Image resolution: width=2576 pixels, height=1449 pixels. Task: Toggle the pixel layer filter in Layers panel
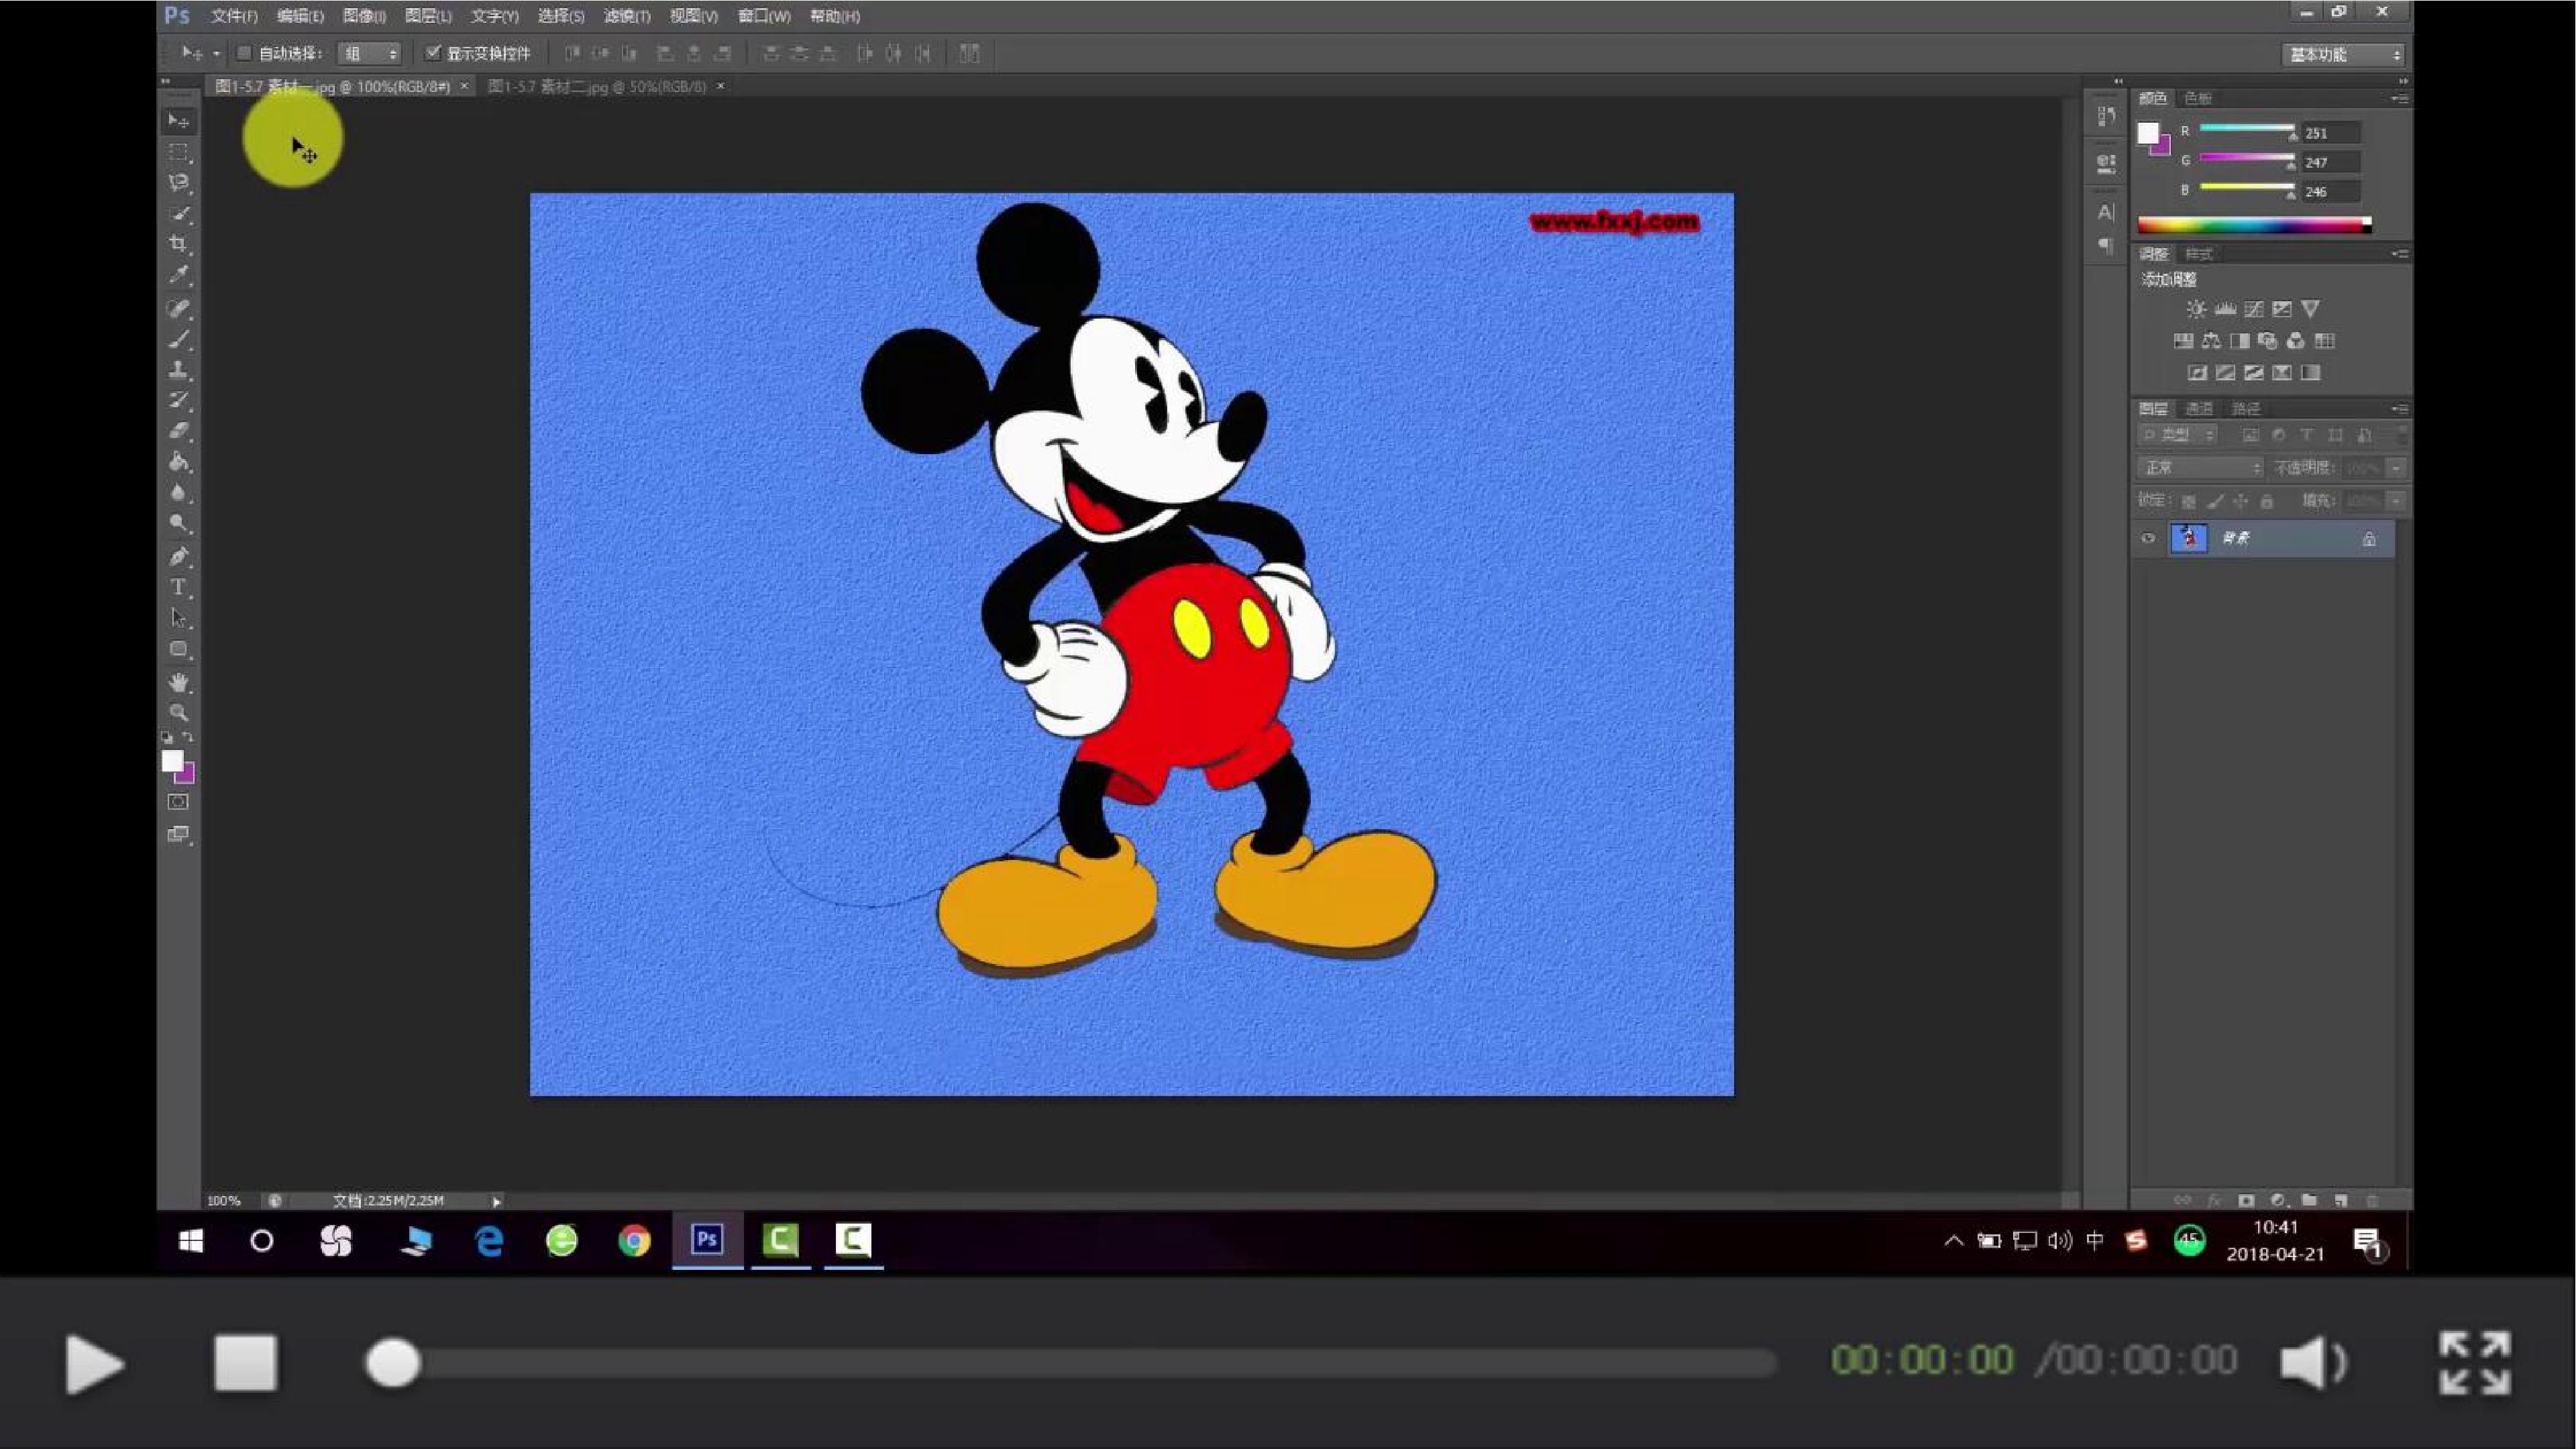coord(2250,435)
